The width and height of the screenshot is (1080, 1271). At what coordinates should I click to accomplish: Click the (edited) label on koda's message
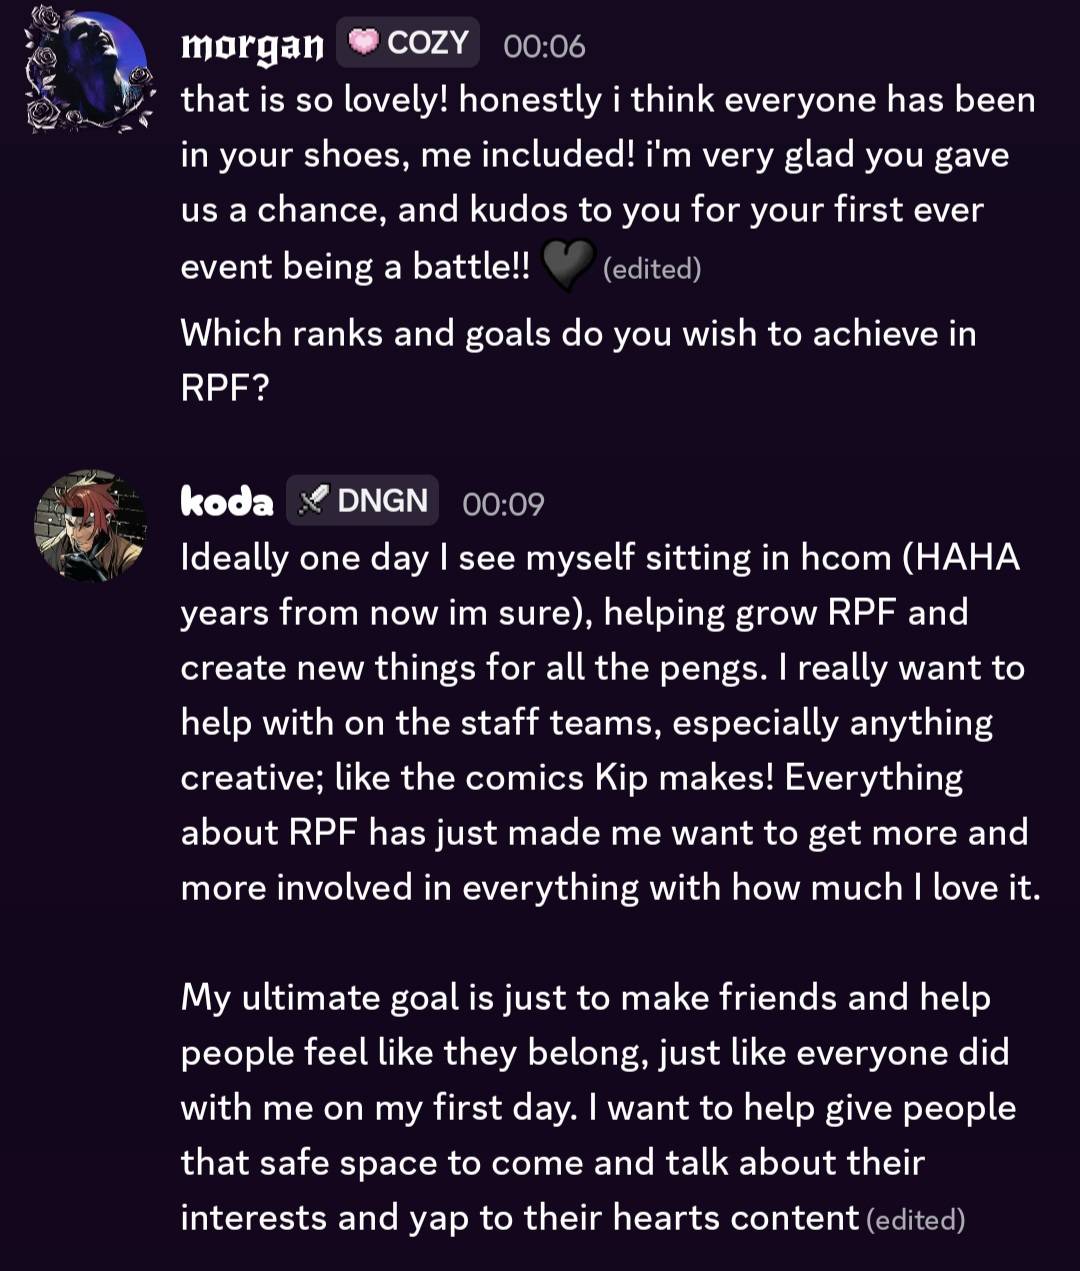click(915, 1220)
